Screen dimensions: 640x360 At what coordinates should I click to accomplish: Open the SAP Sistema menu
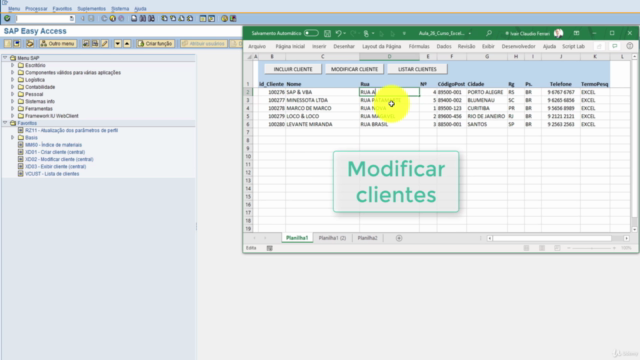point(120,9)
